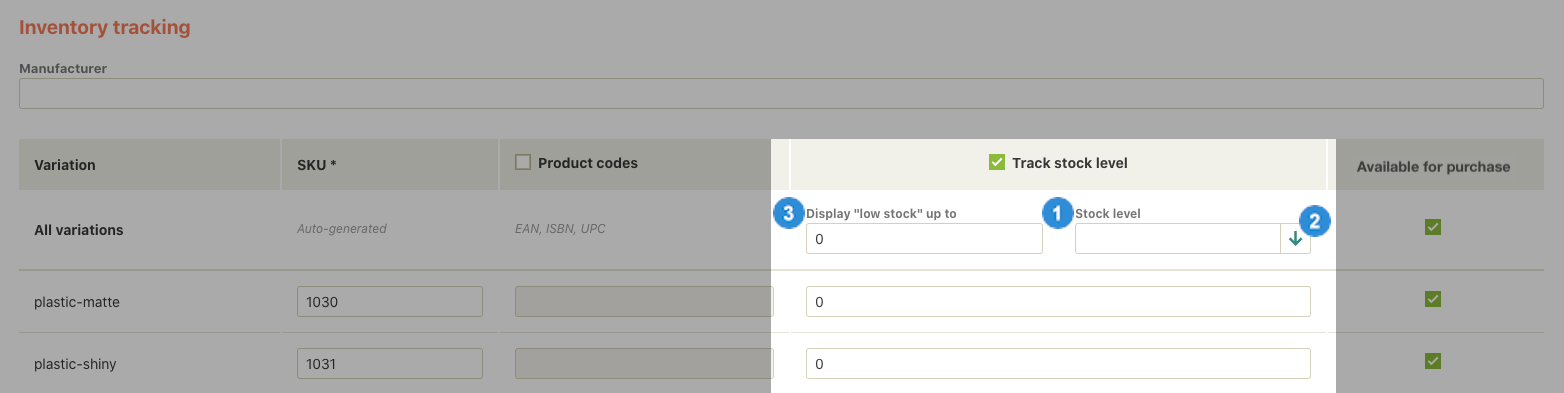Enable the Product codes checkbox

(523, 163)
